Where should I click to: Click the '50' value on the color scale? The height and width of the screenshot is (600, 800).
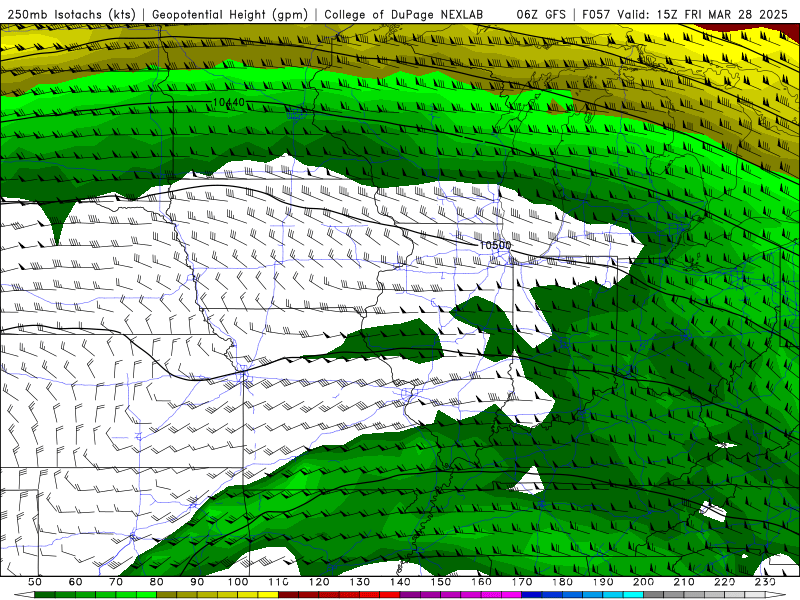pos(35,582)
